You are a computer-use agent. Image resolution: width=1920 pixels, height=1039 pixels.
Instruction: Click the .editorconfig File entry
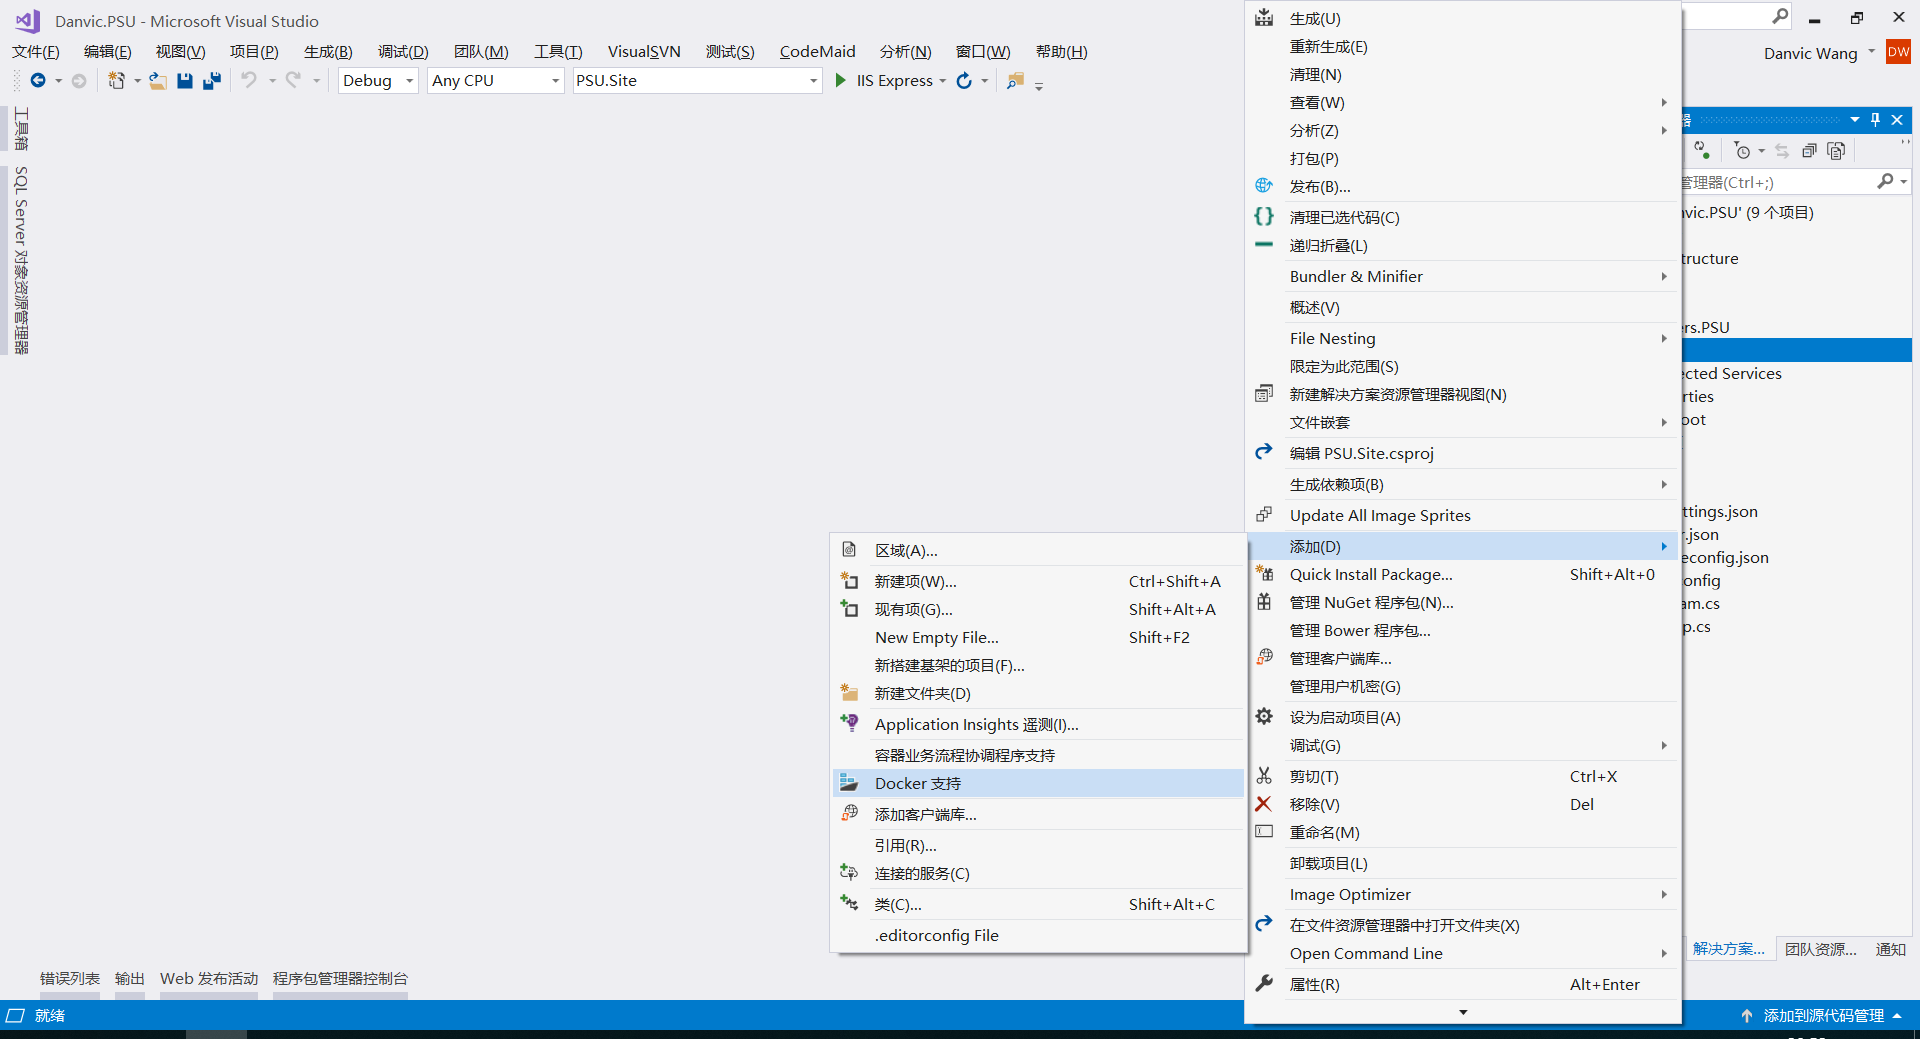point(1038,935)
